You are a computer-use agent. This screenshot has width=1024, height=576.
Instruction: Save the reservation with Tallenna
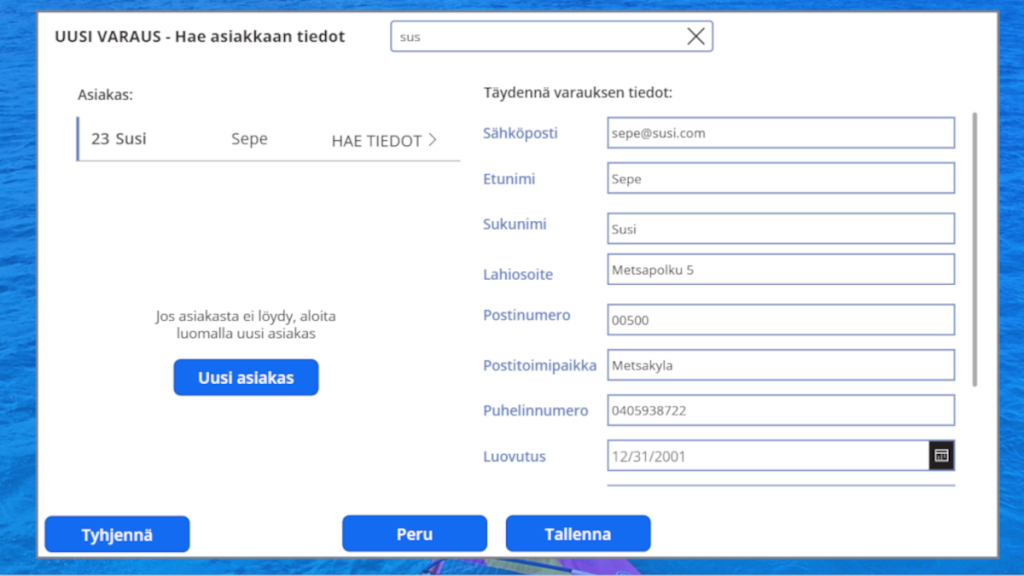pyautogui.click(x=578, y=534)
